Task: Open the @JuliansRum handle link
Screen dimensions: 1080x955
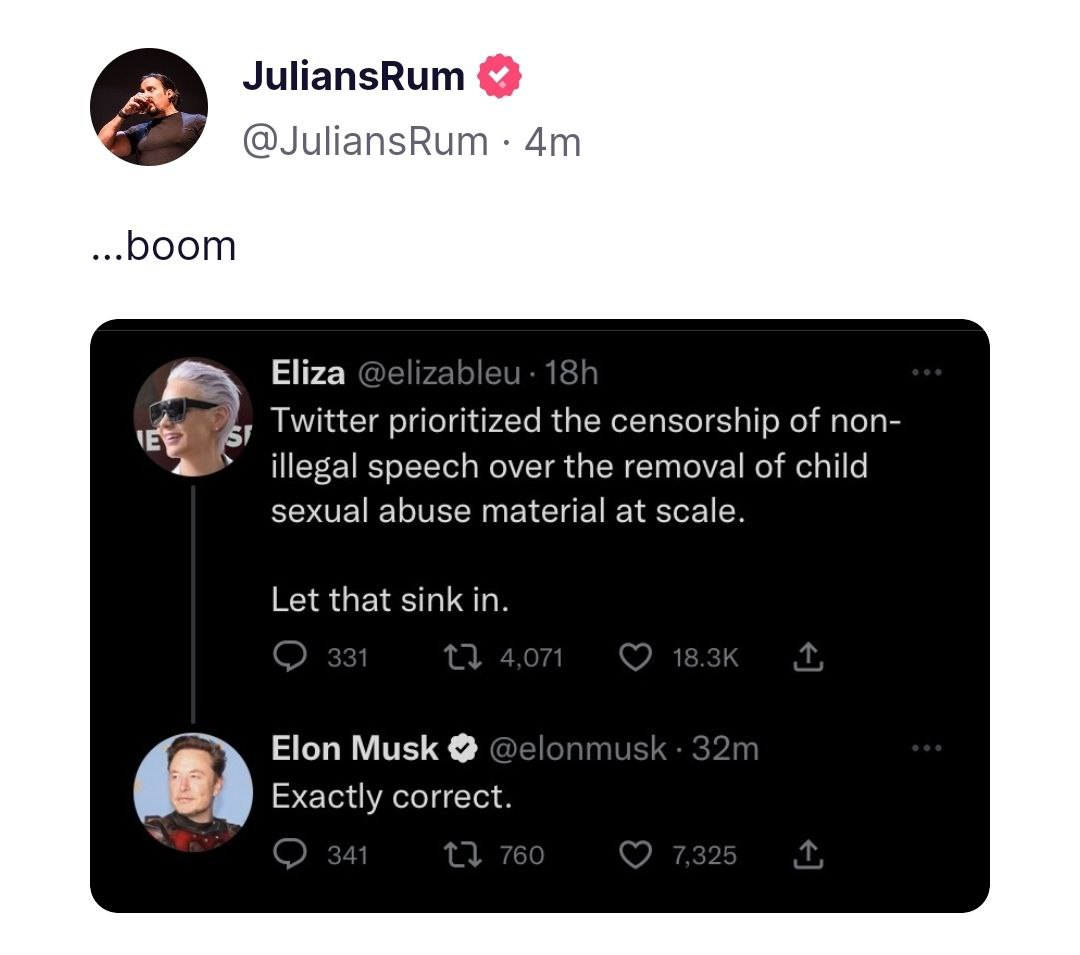Action: click(365, 142)
